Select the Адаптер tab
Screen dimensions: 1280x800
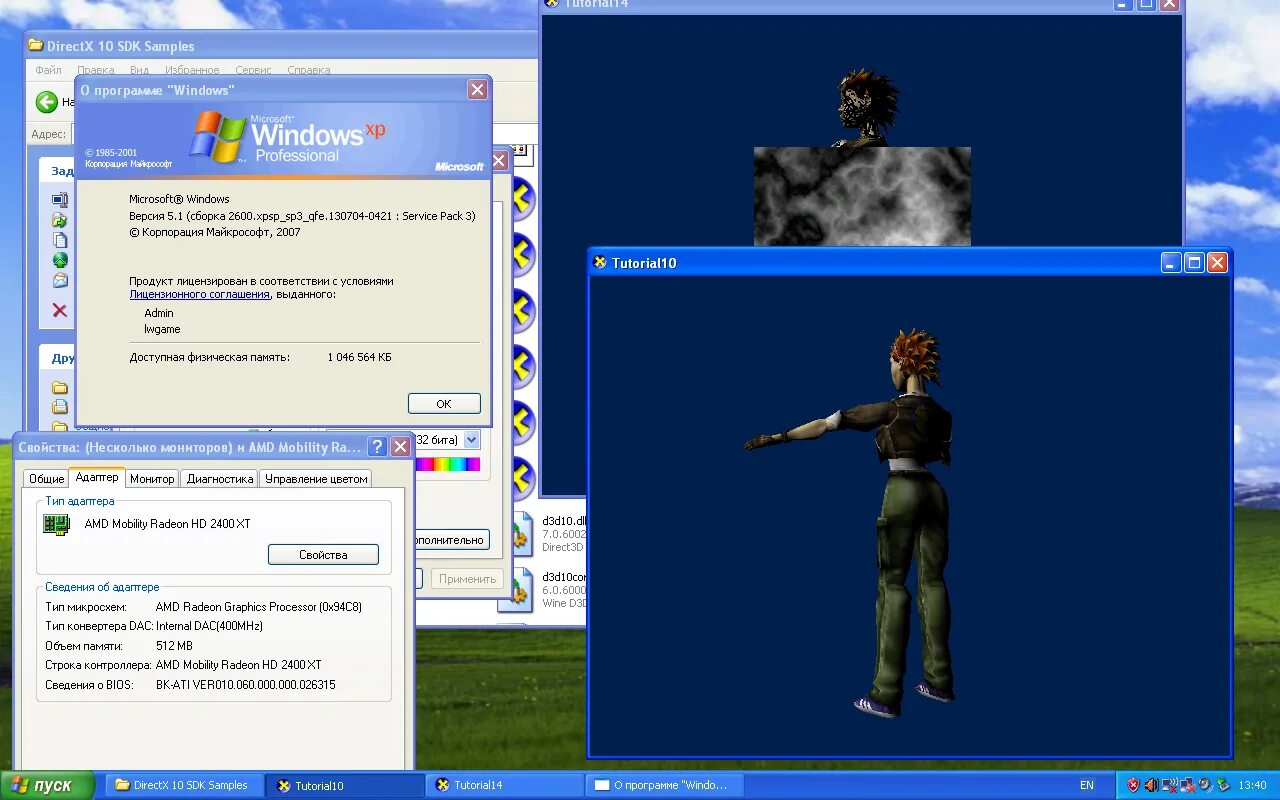[97, 478]
